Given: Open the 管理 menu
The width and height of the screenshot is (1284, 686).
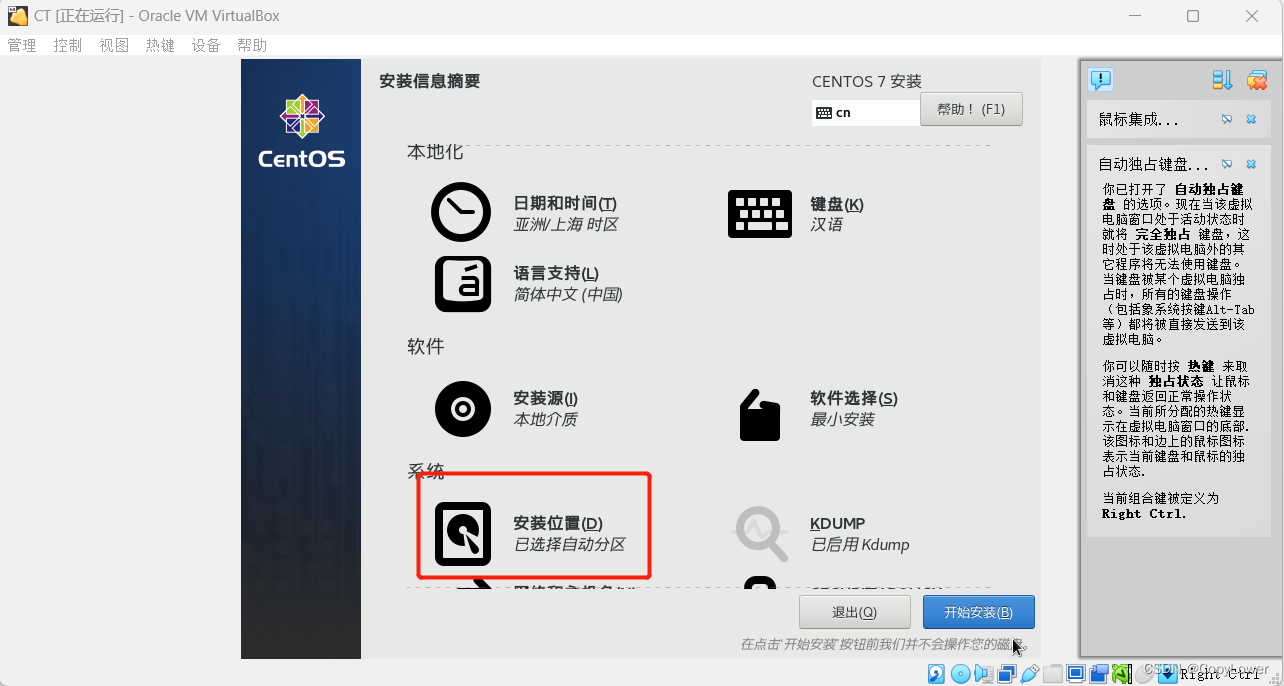Looking at the screenshot, I should [22, 45].
